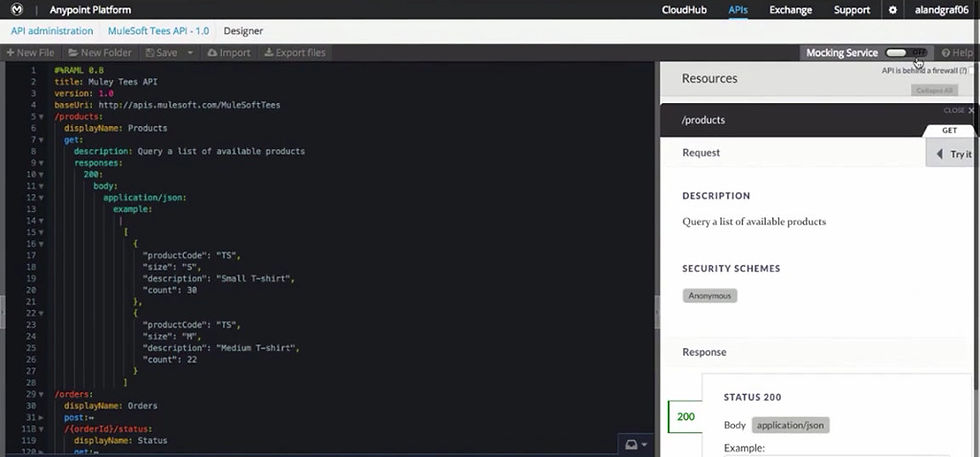Open the CloudHub menu
Viewport: 980px width, 457px height.
tap(684, 10)
